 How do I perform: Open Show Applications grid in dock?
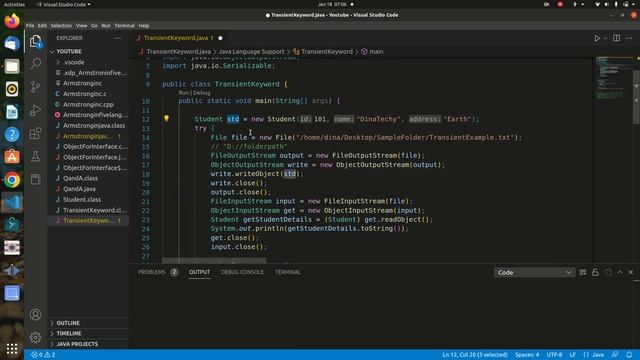click(12, 349)
